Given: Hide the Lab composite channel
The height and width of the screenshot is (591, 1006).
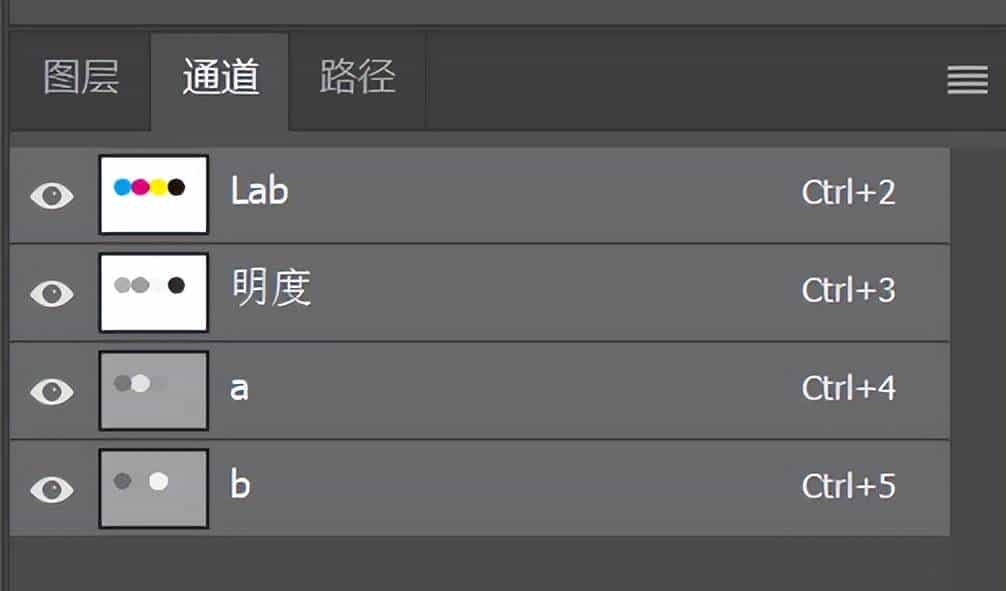Looking at the screenshot, I should 50,193.
